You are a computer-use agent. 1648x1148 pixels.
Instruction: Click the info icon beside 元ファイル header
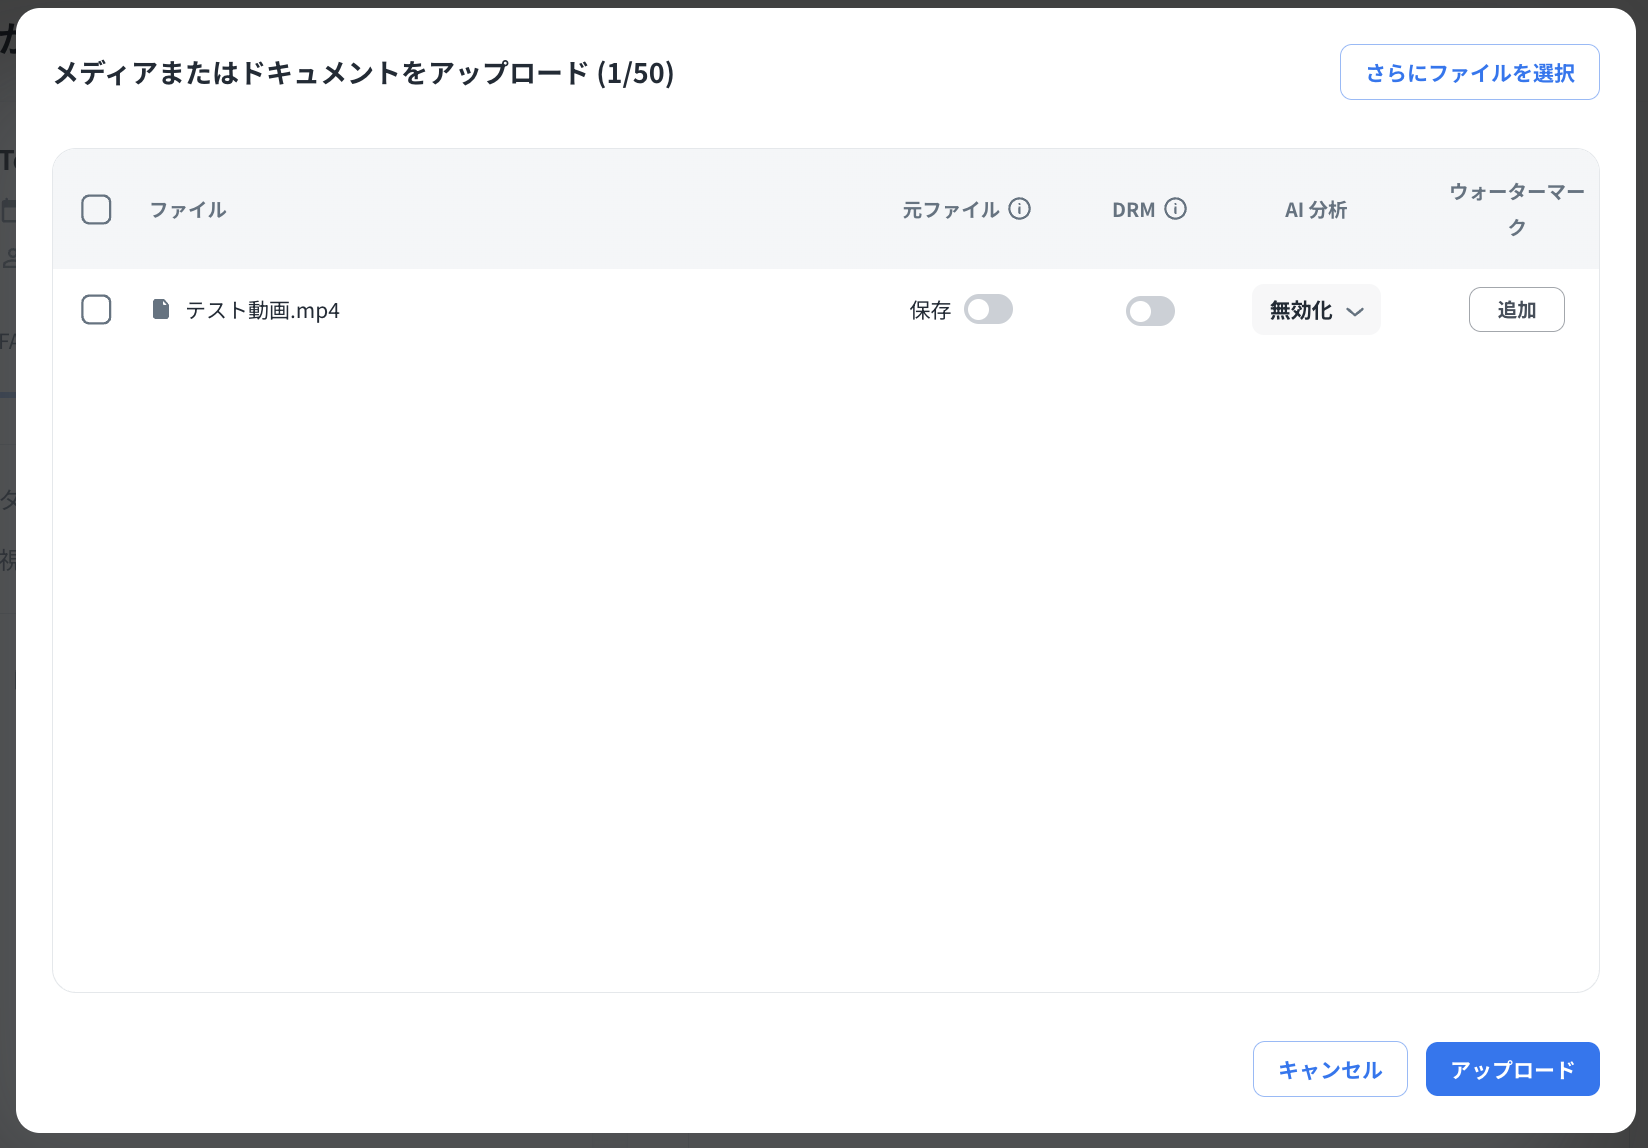point(1019,209)
